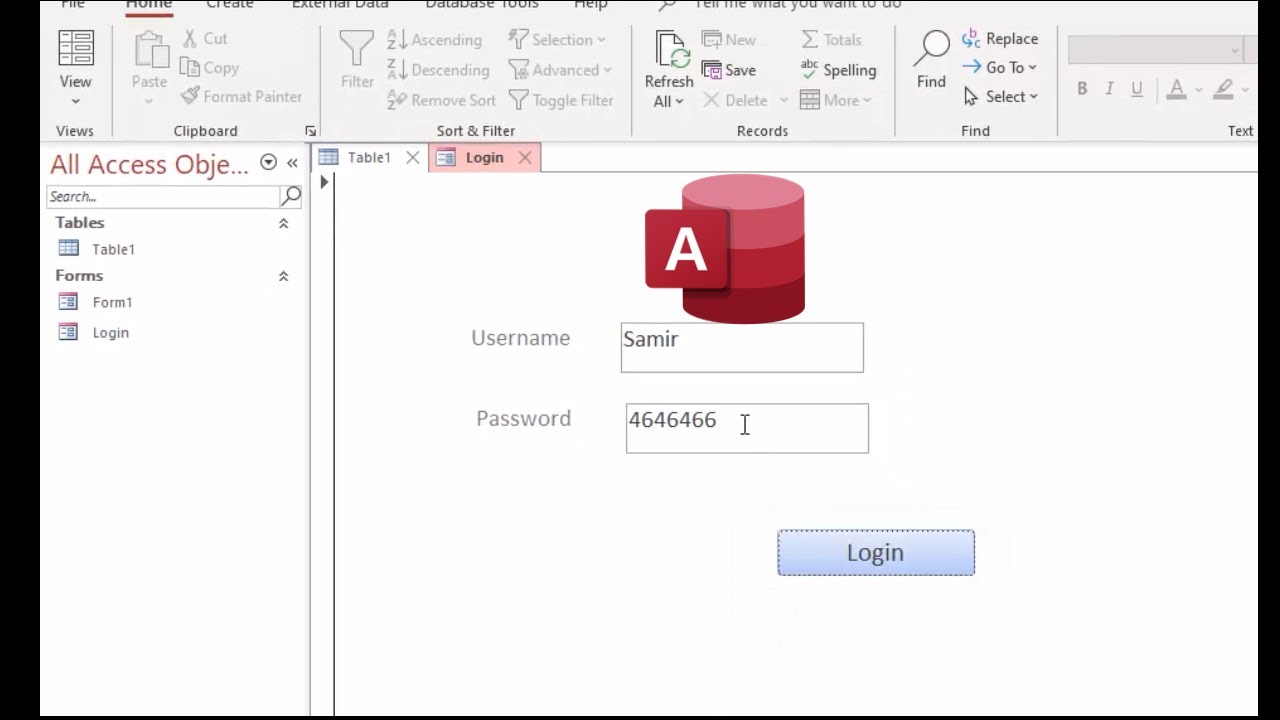Click the Password text field
The width and height of the screenshot is (1280, 720).
coord(747,428)
